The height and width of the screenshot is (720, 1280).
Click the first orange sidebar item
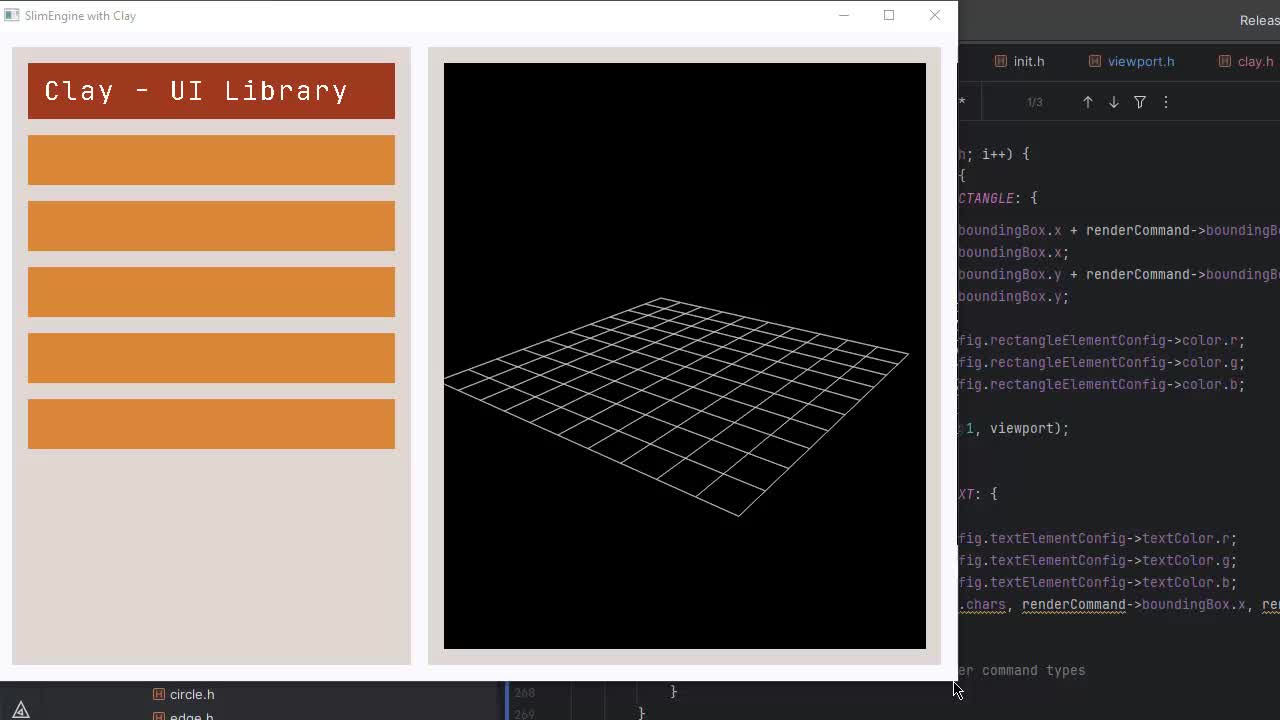pyautogui.click(x=211, y=160)
